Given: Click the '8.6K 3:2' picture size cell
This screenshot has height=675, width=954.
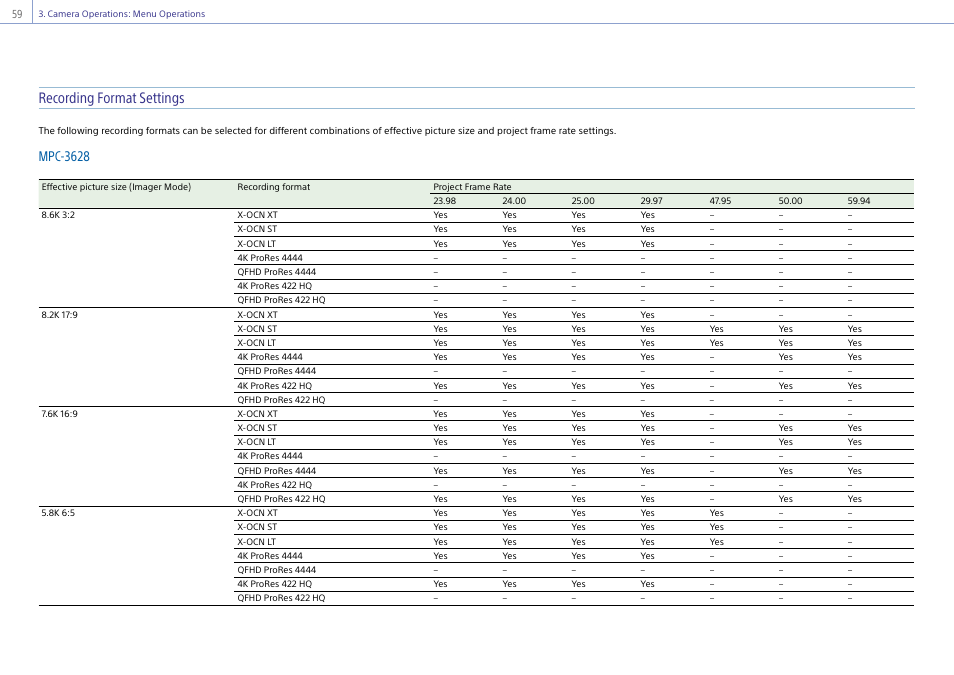Looking at the screenshot, I should pyautogui.click(x=58, y=215).
